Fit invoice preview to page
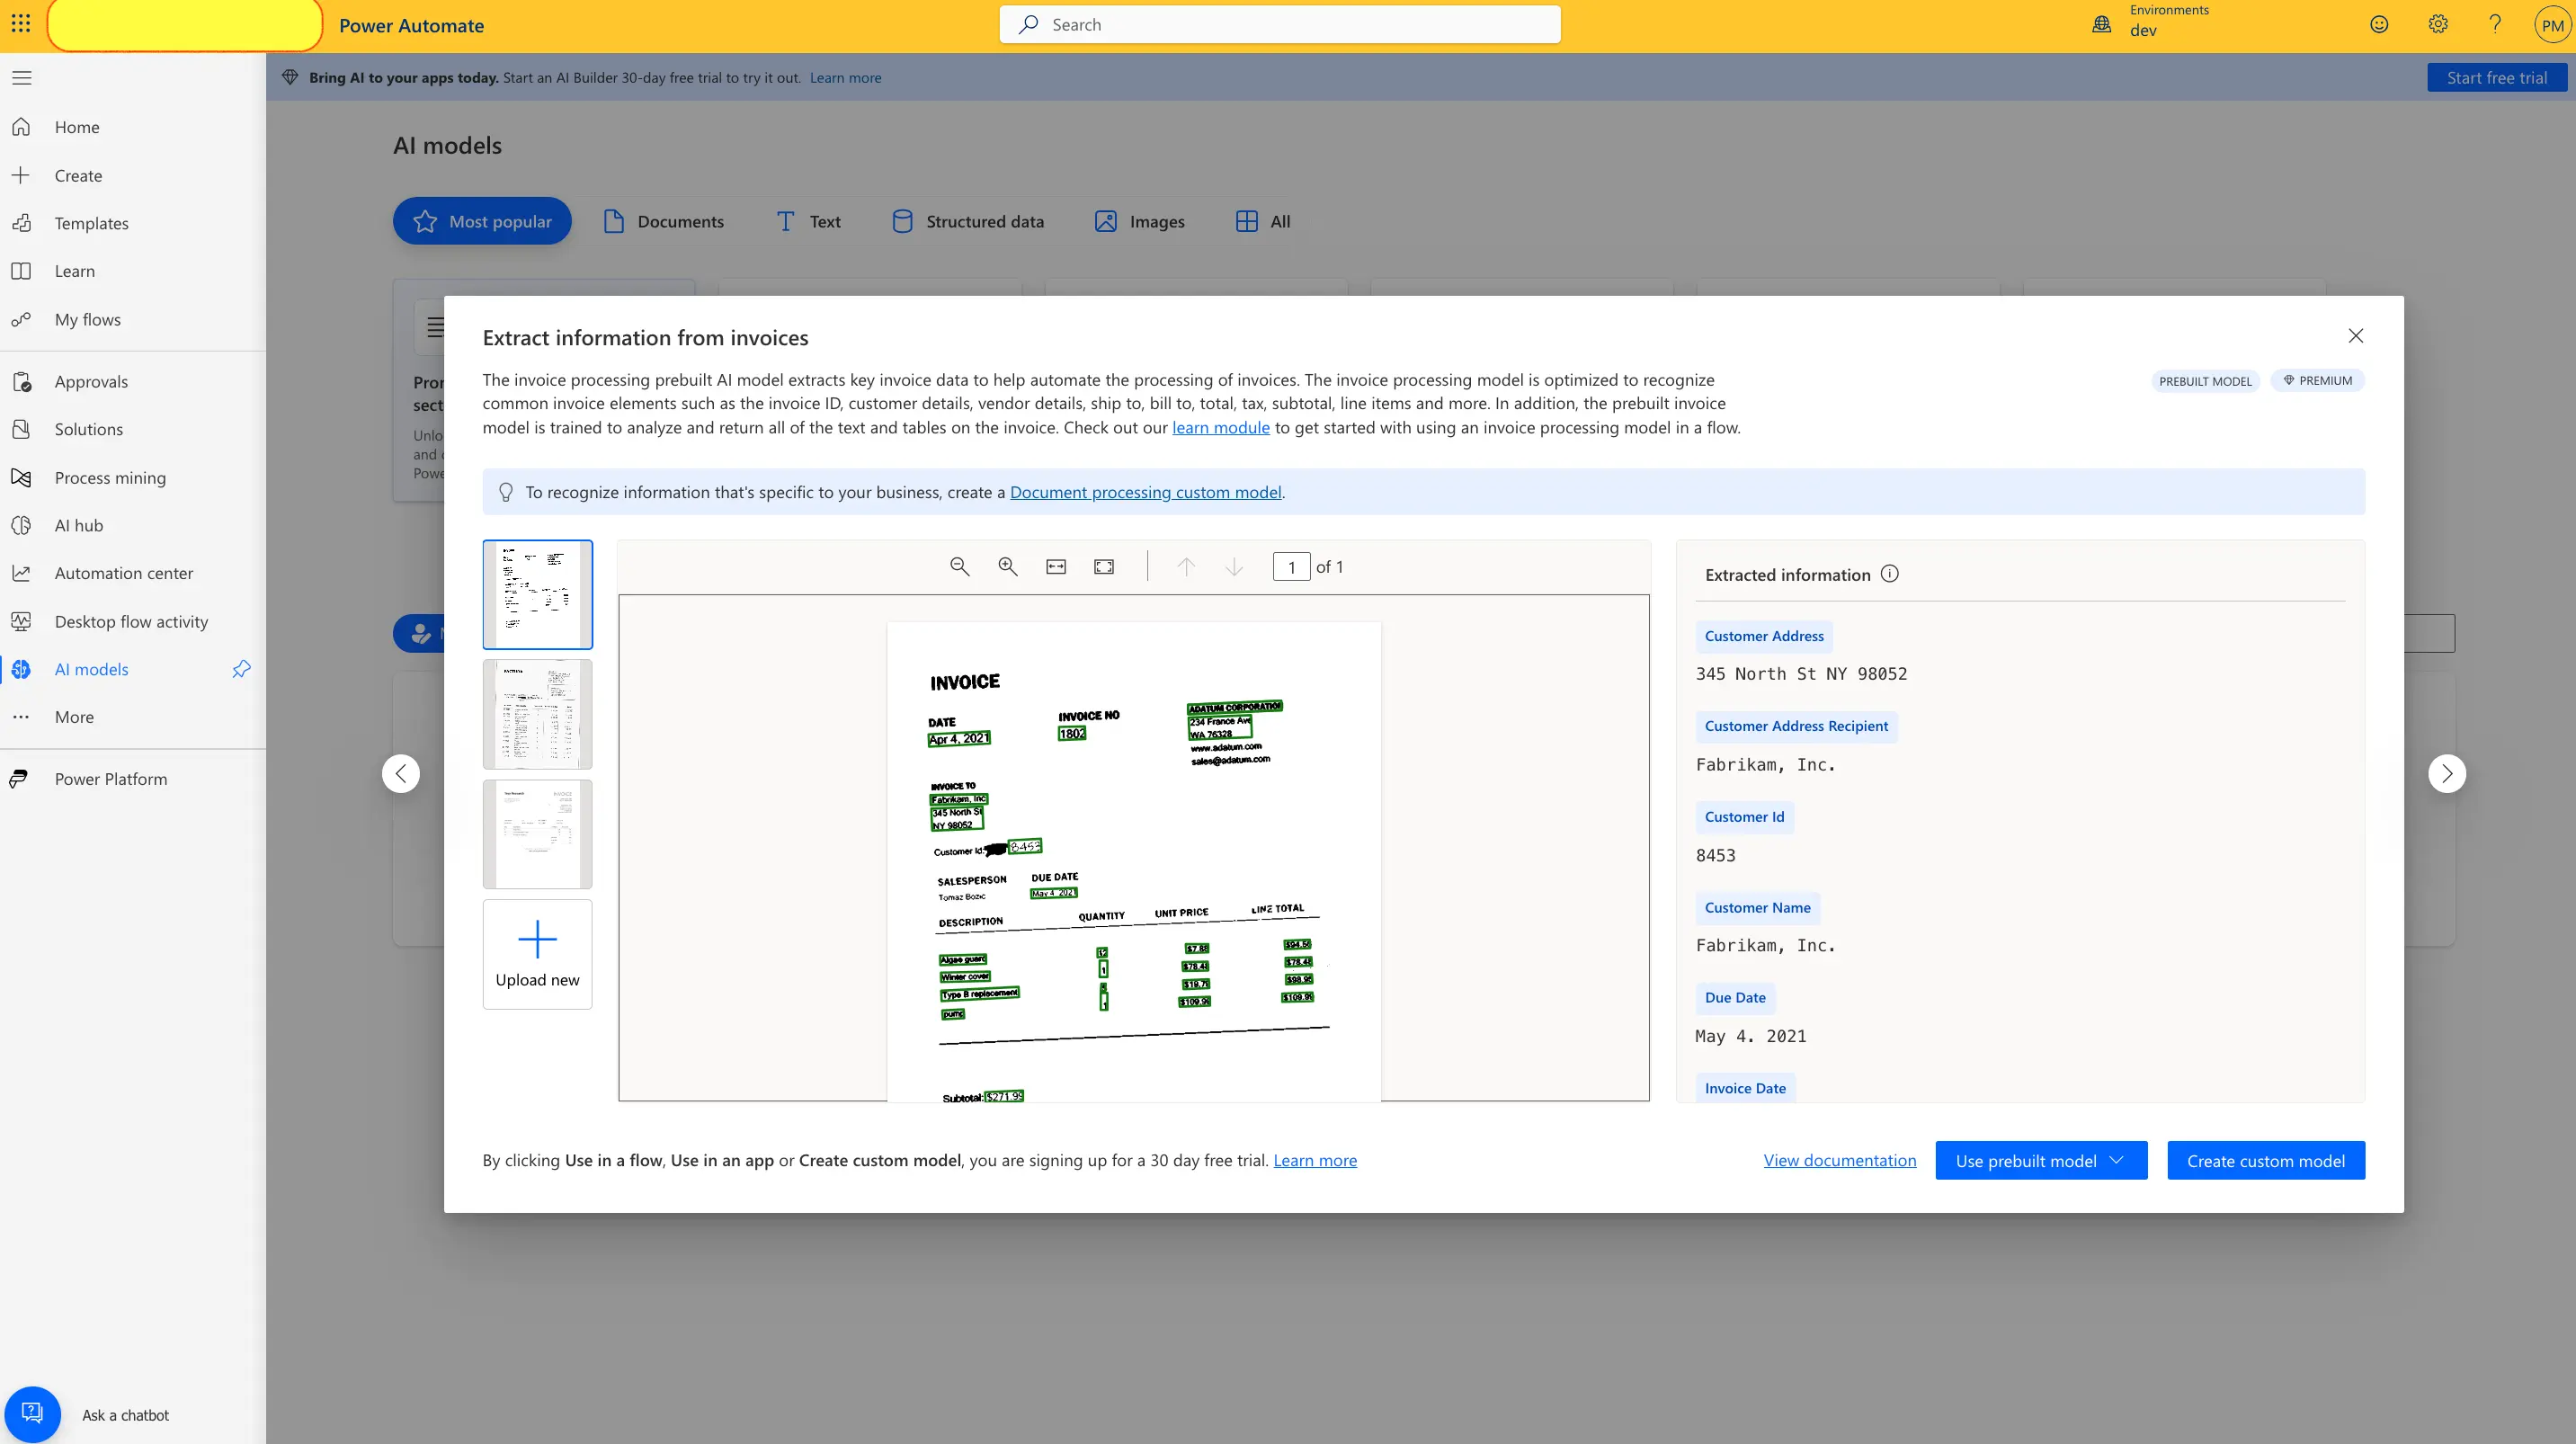Viewport: 2576px width, 1444px height. [1103, 566]
